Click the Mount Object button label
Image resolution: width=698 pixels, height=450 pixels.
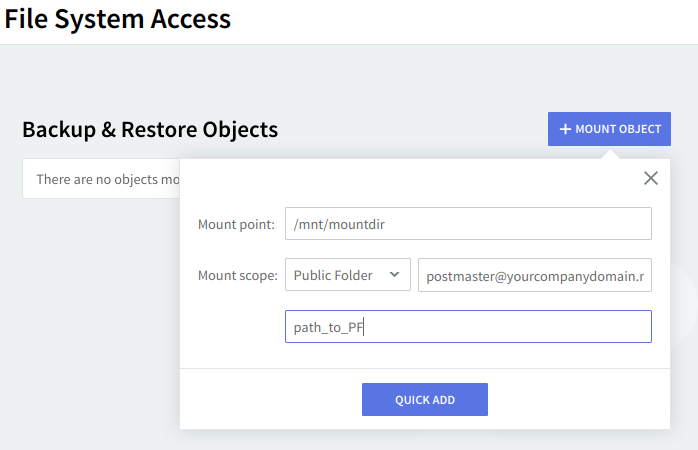pos(617,129)
